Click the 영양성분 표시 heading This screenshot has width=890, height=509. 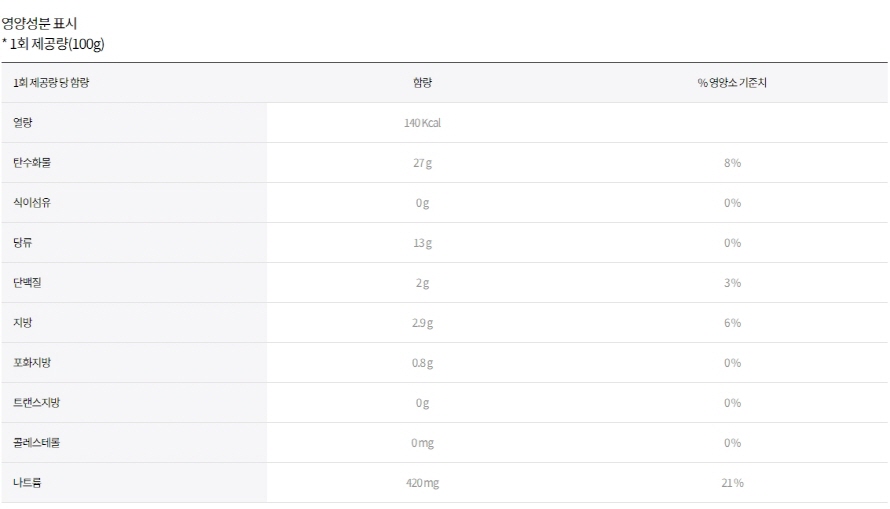(x=39, y=23)
